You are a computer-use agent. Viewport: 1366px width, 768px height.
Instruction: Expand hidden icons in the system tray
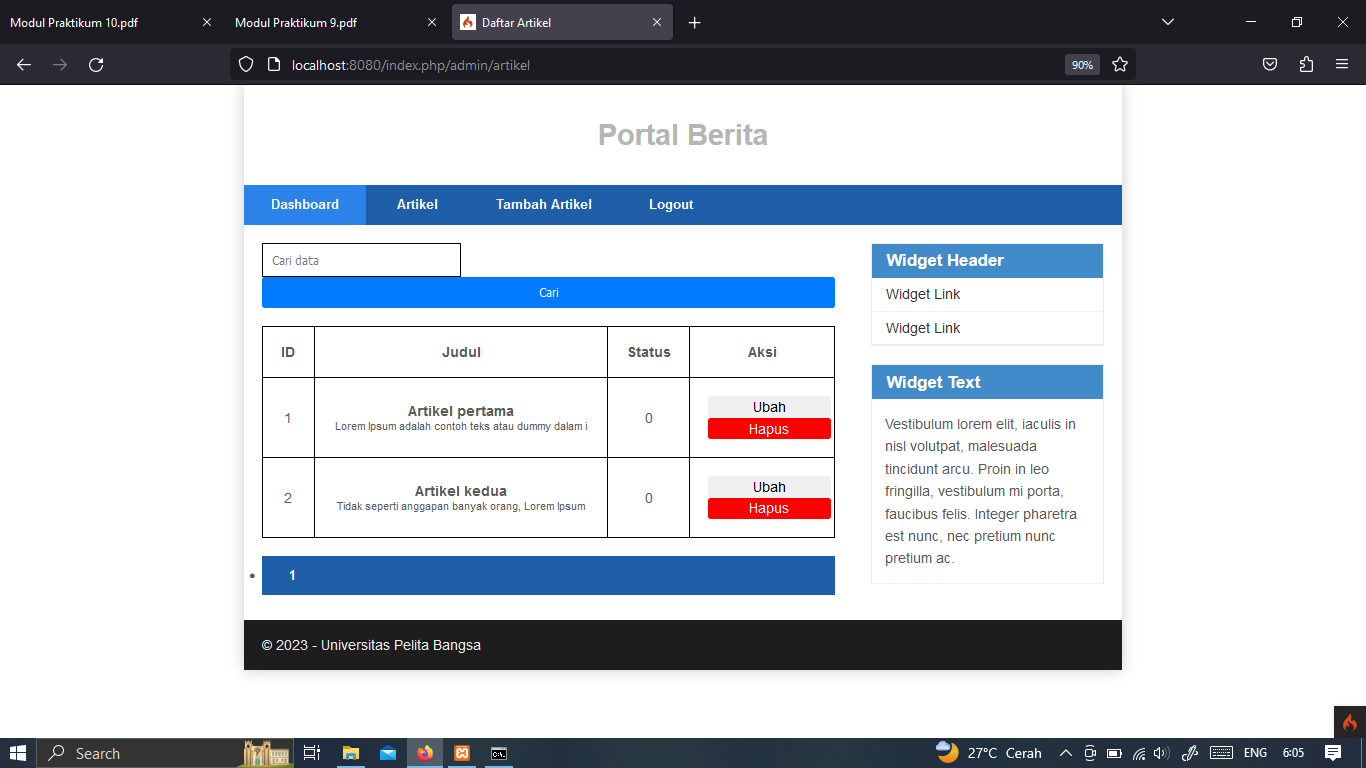tap(1065, 753)
